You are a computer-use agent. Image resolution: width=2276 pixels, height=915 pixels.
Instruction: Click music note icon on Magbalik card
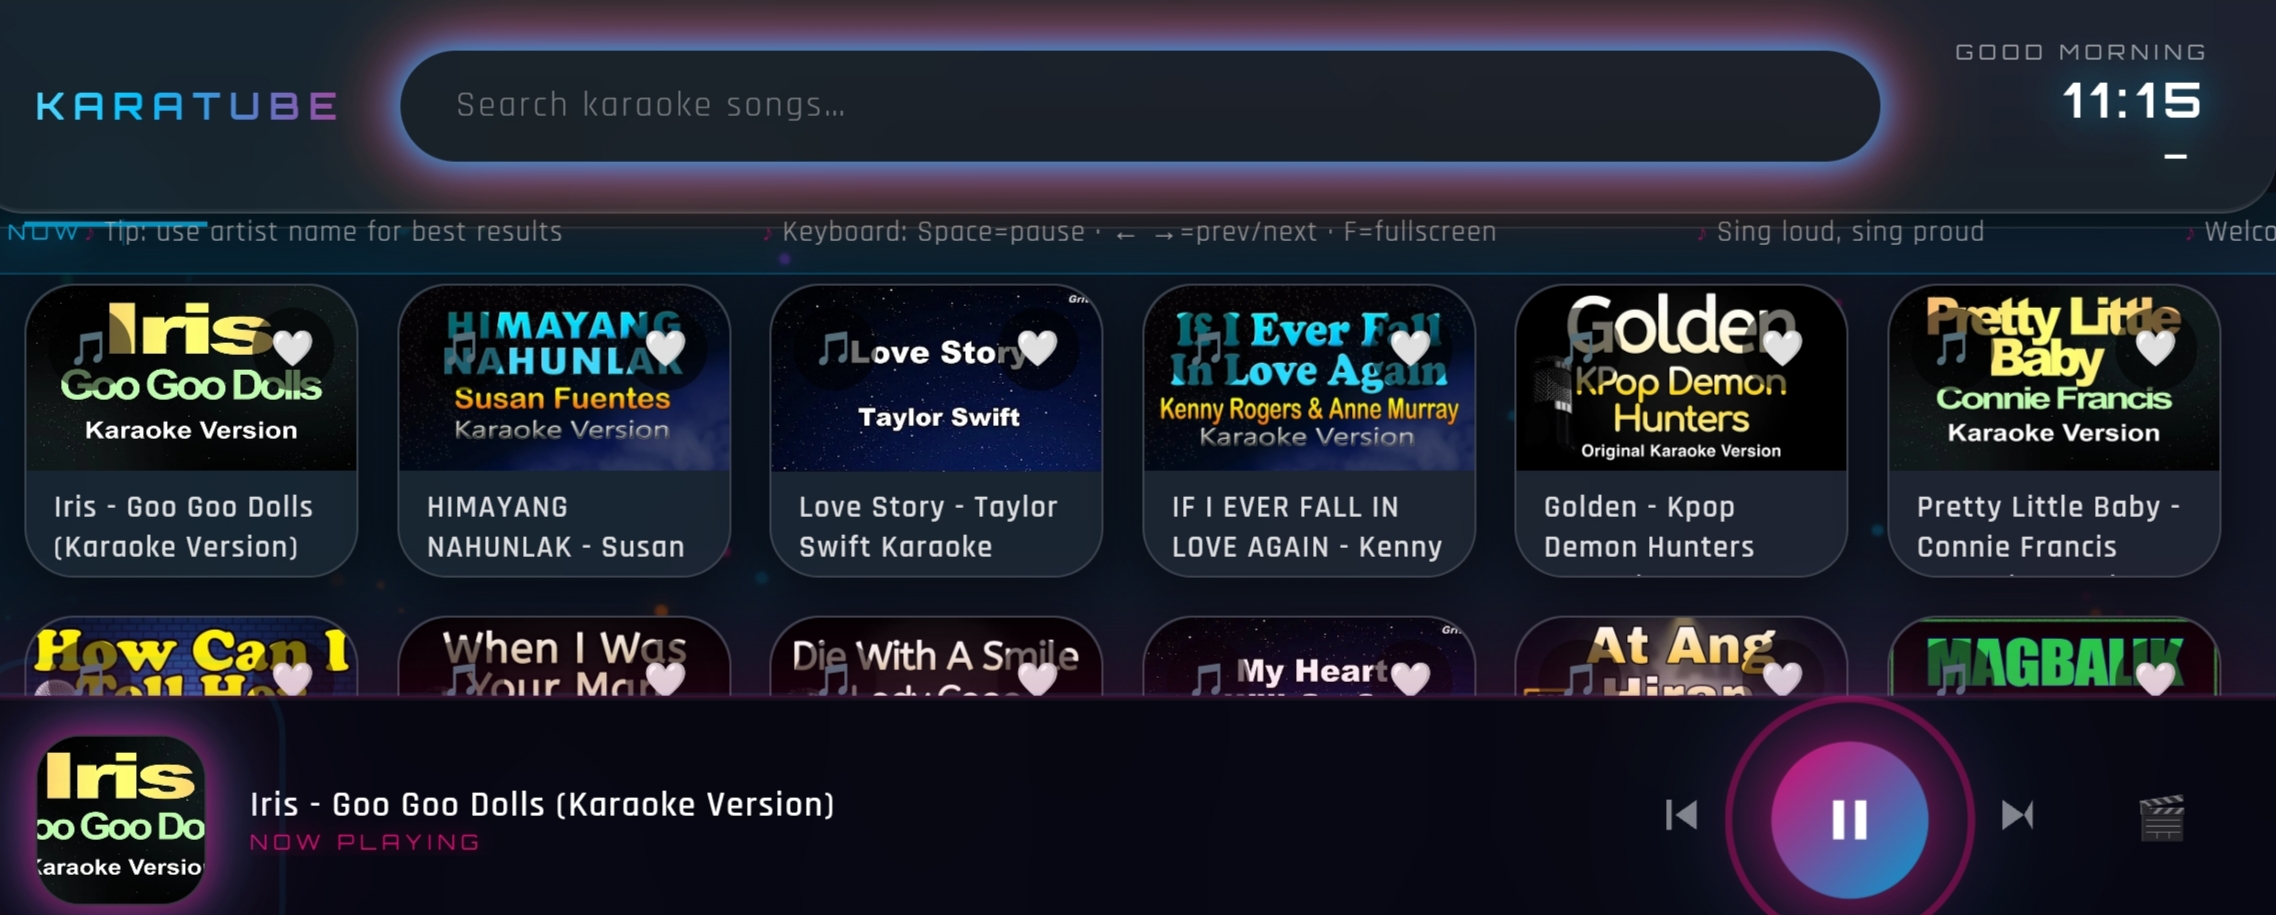pos(1951,680)
